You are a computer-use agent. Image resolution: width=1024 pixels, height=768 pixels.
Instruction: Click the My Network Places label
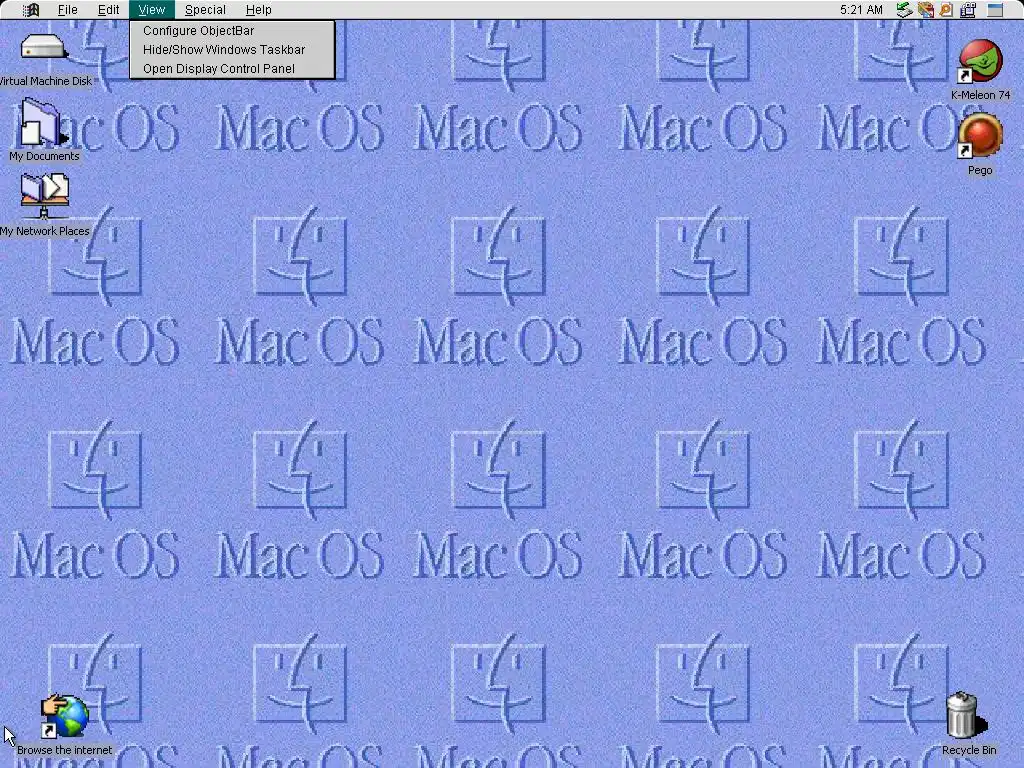[44, 231]
